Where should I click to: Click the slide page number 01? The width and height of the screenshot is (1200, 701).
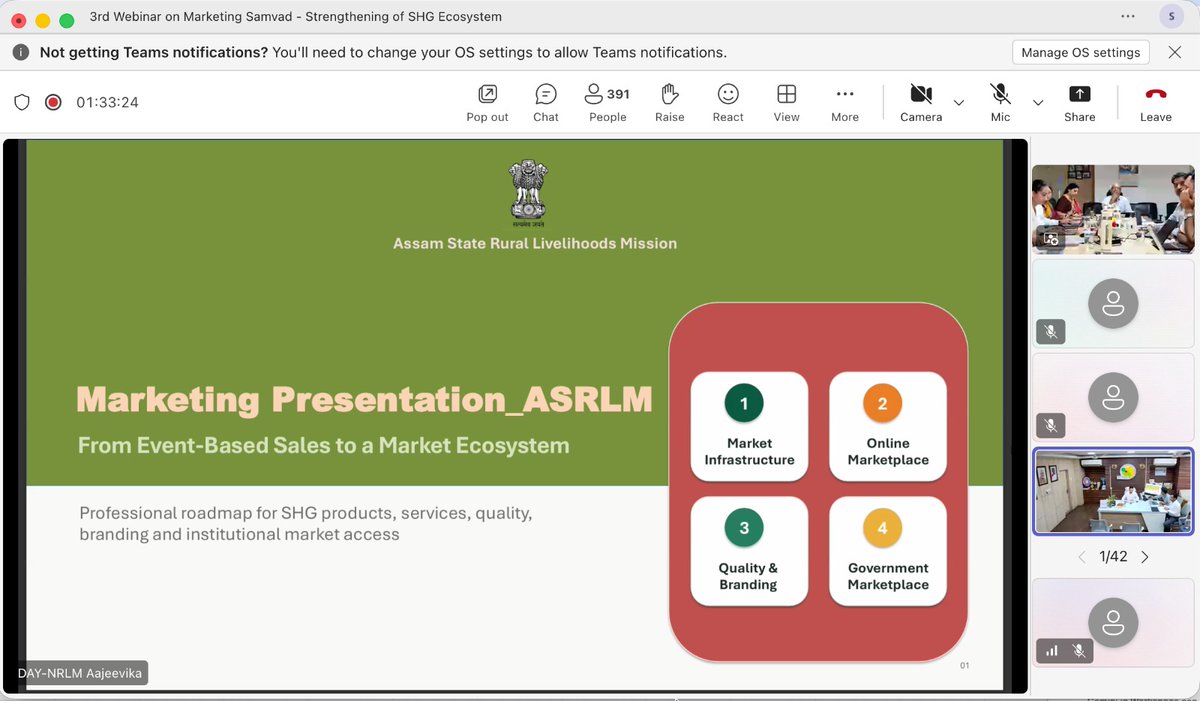[964, 665]
